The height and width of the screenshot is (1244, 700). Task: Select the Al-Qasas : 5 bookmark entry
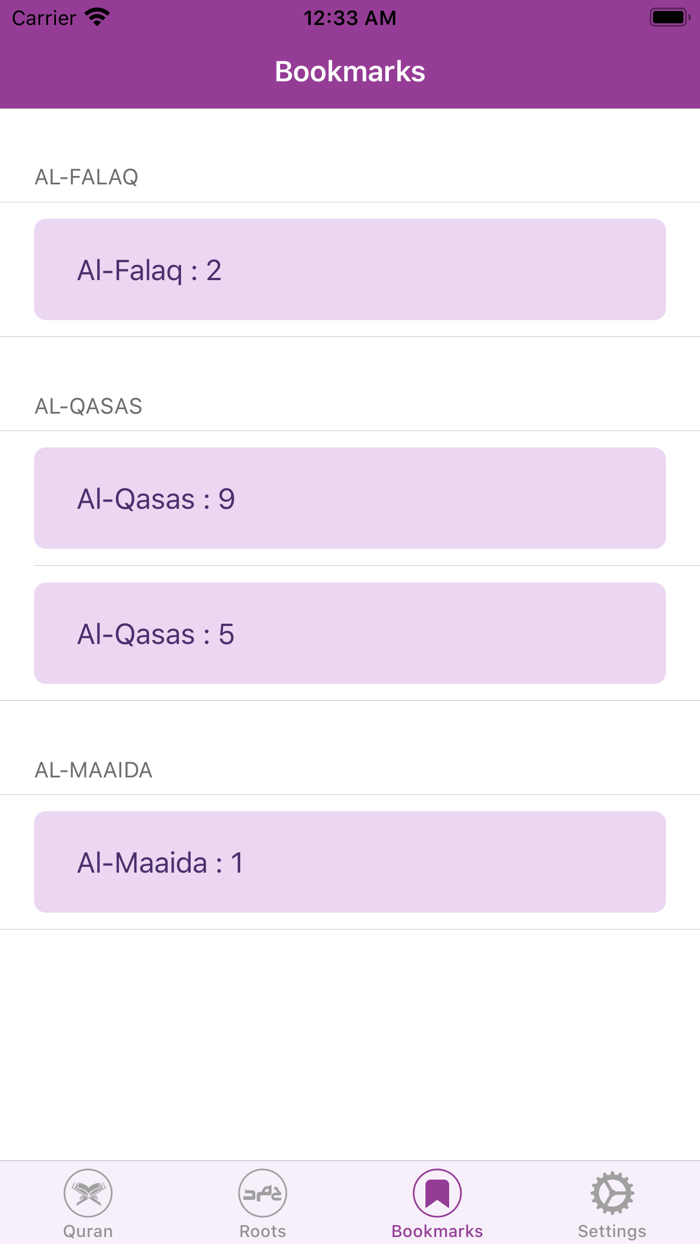(x=349, y=633)
